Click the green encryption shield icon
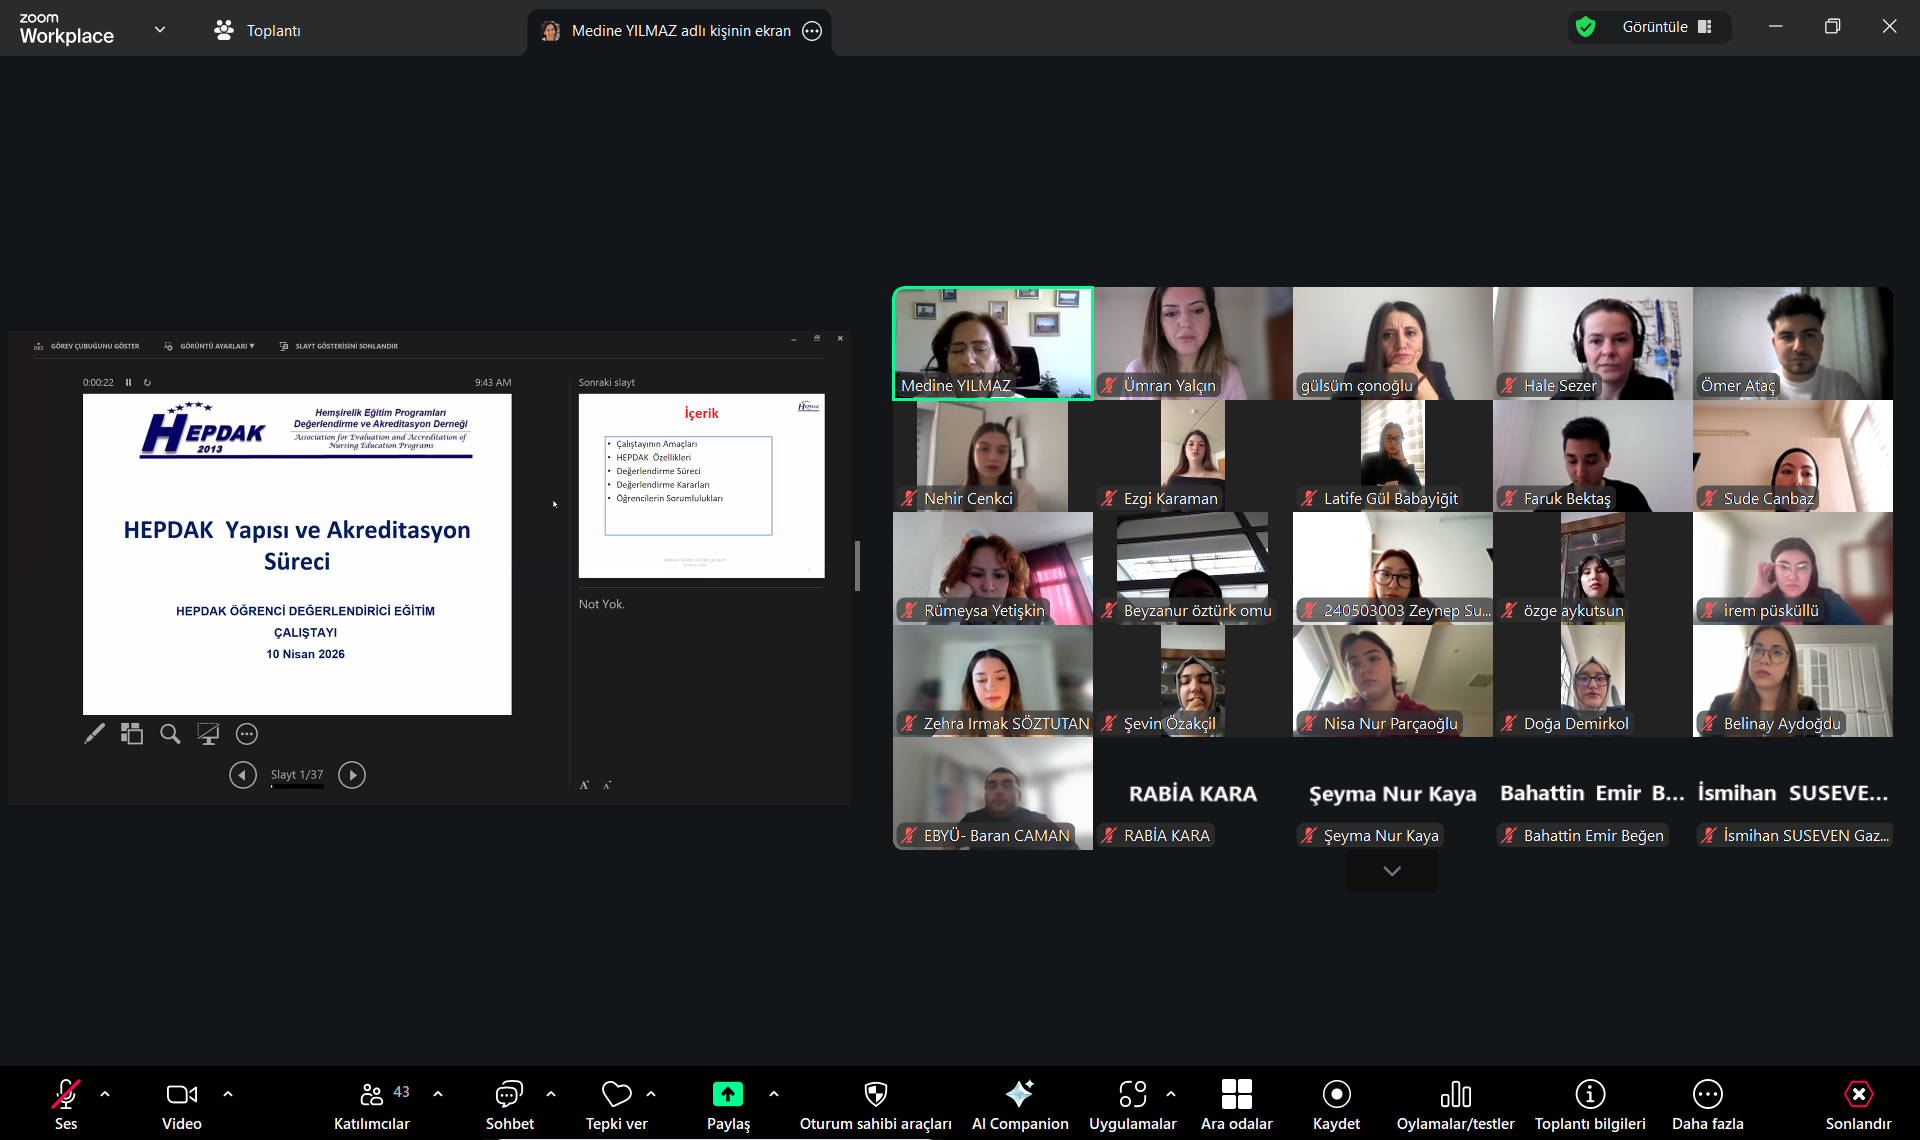1920x1140 pixels. tap(1585, 27)
